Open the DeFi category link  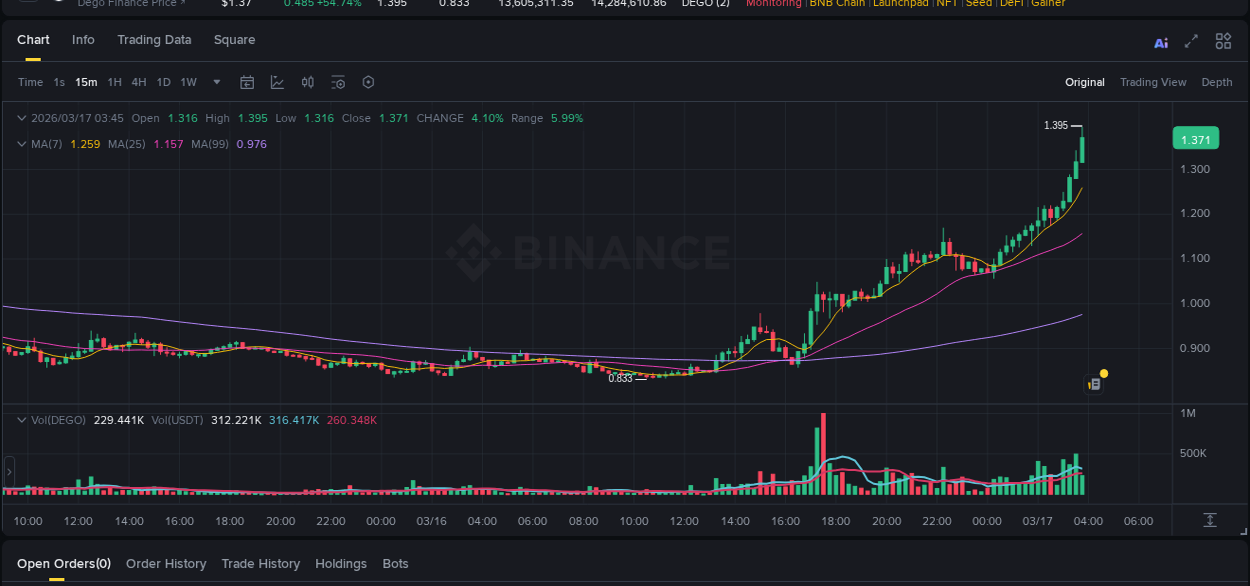[1010, 3]
